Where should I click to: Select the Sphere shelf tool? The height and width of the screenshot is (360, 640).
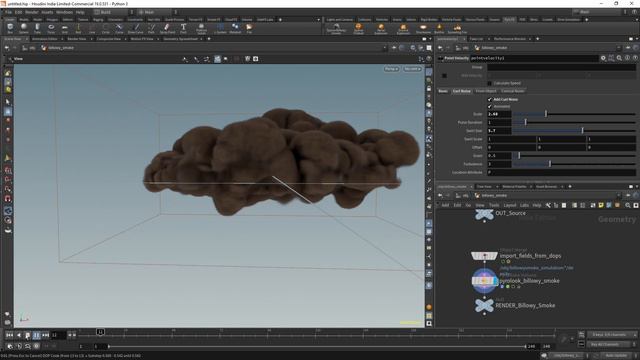tap(24, 28)
